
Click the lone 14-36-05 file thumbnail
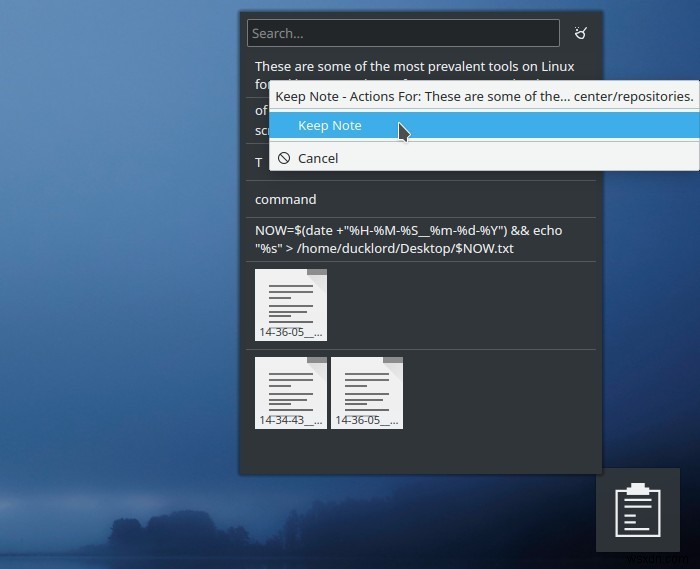coord(291,305)
